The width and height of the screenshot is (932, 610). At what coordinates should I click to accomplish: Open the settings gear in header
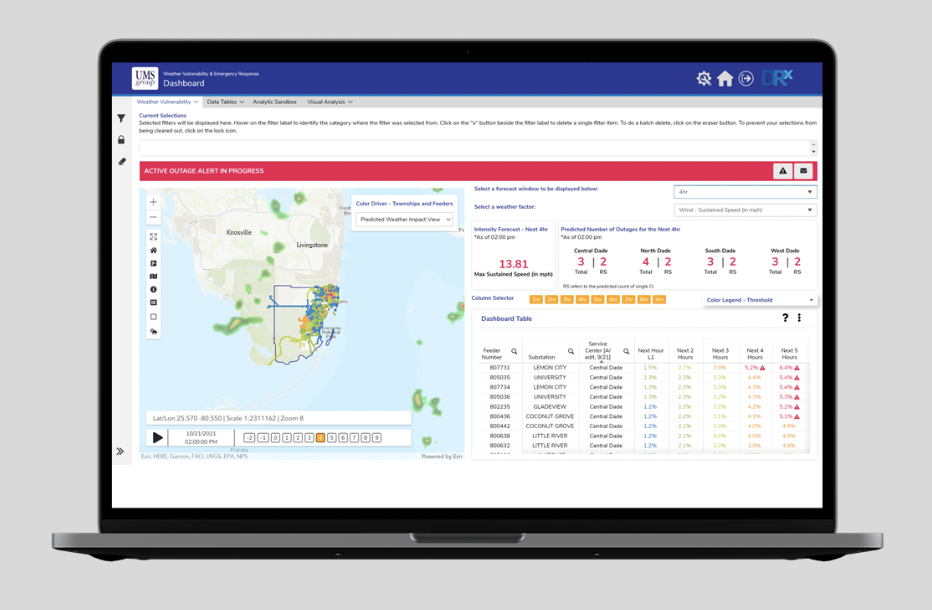[x=704, y=79]
